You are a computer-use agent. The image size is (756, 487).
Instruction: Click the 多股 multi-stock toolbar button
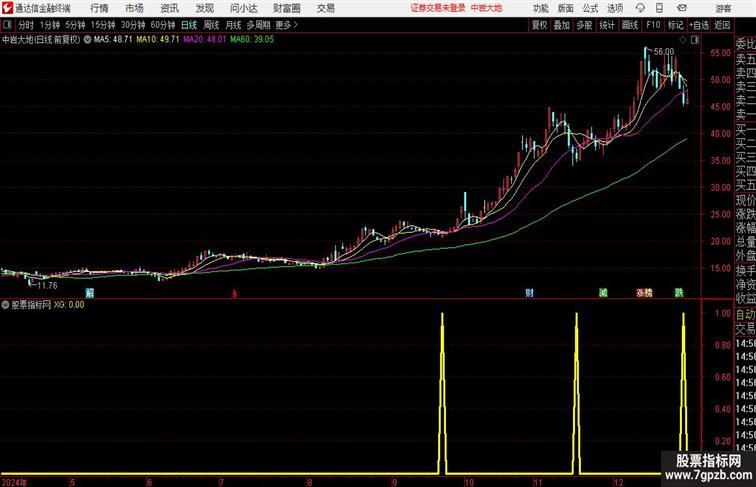pyautogui.click(x=584, y=25)
